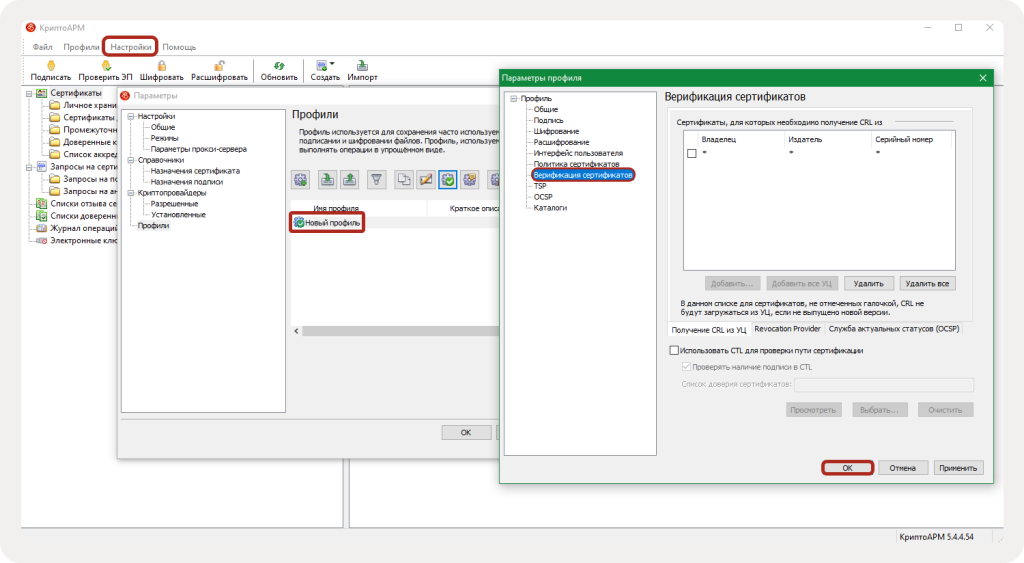Switch to the Revocation Provider tab
This screenshot has height=563, width=1024.
tap(787, 329)
